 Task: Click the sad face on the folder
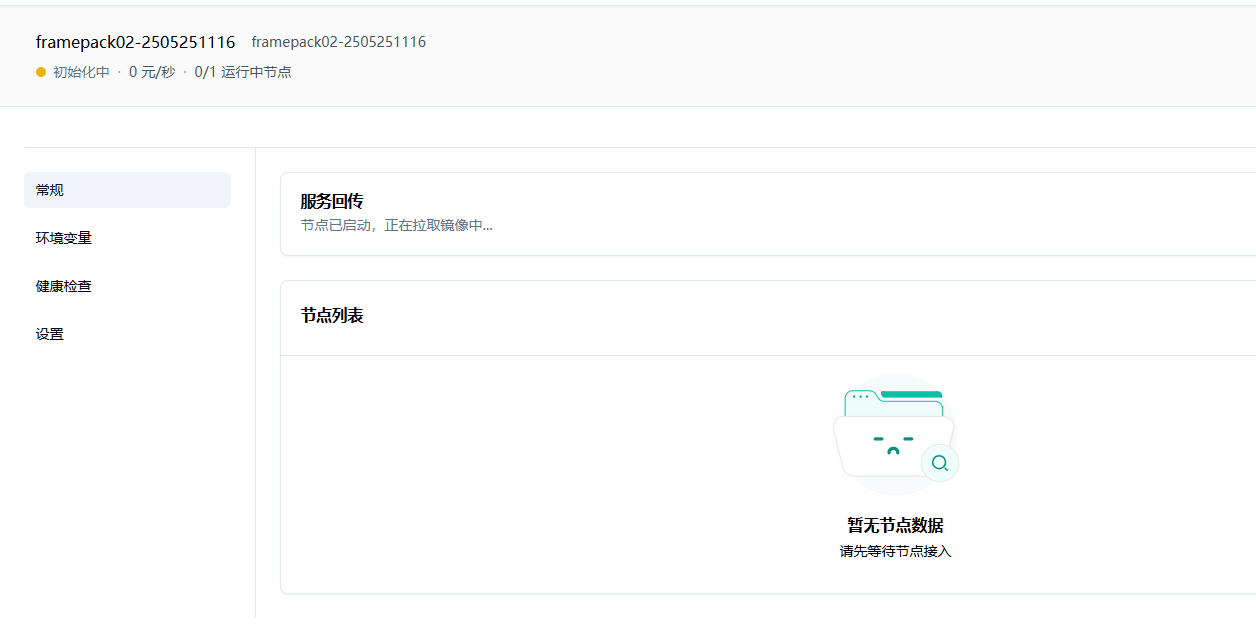pos(892,445)
